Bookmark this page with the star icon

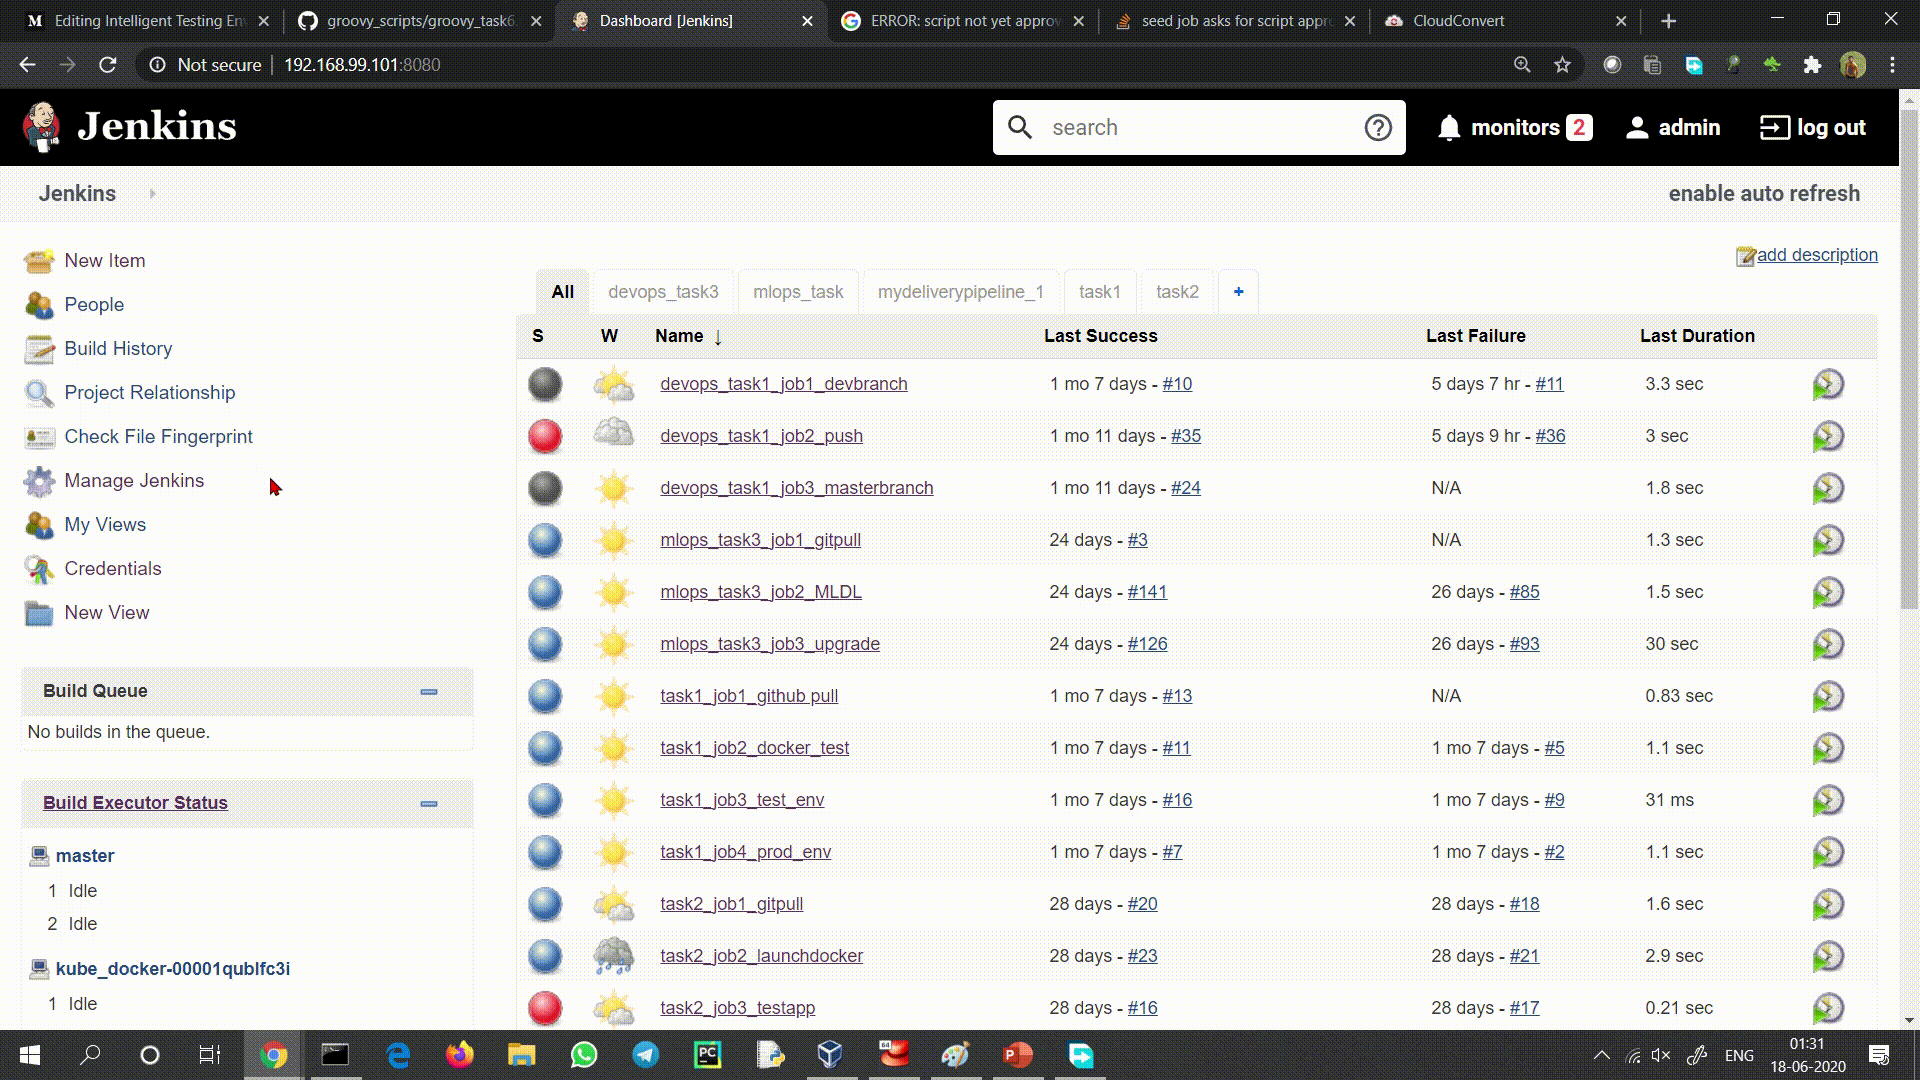pyautogui.click(x=1562, y=65)
